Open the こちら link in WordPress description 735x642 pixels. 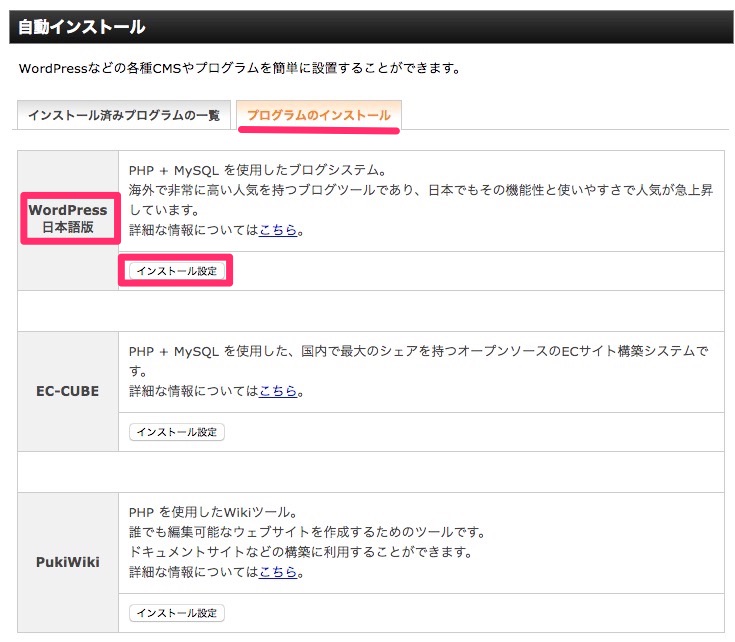pyautogui.click(x=278, y=230)
